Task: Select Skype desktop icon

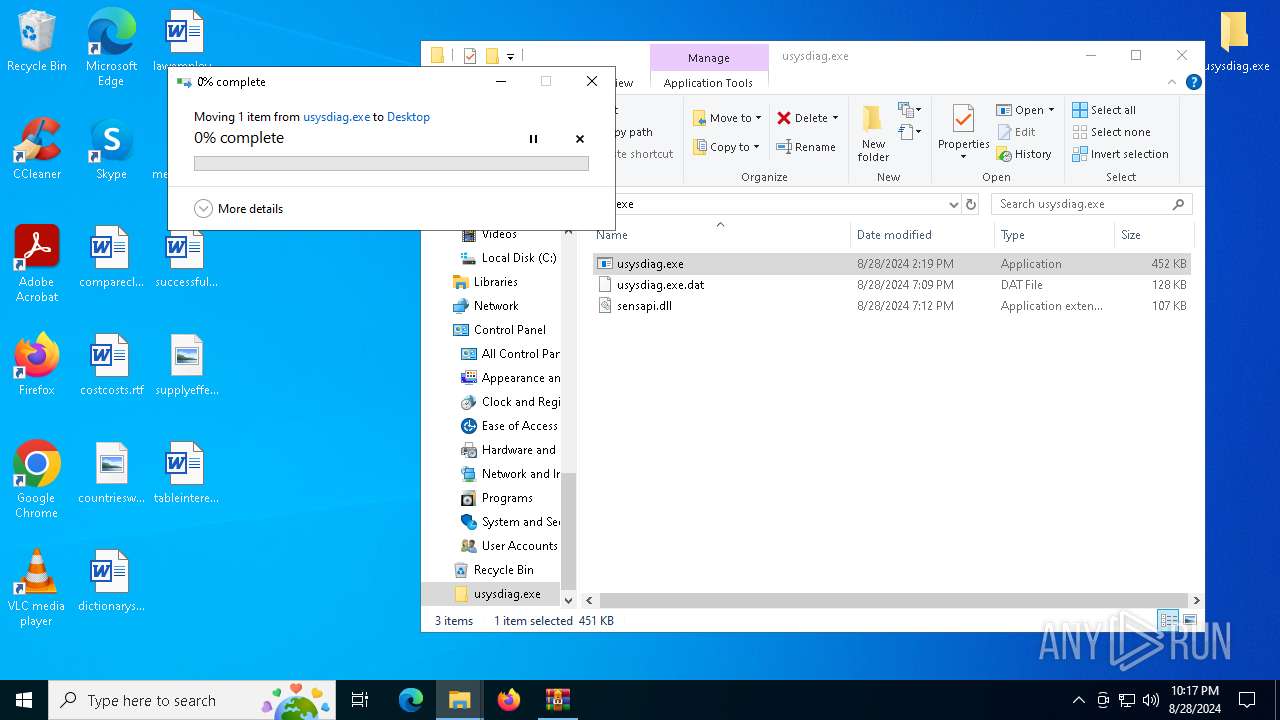Action: click(x=111, y=150)
